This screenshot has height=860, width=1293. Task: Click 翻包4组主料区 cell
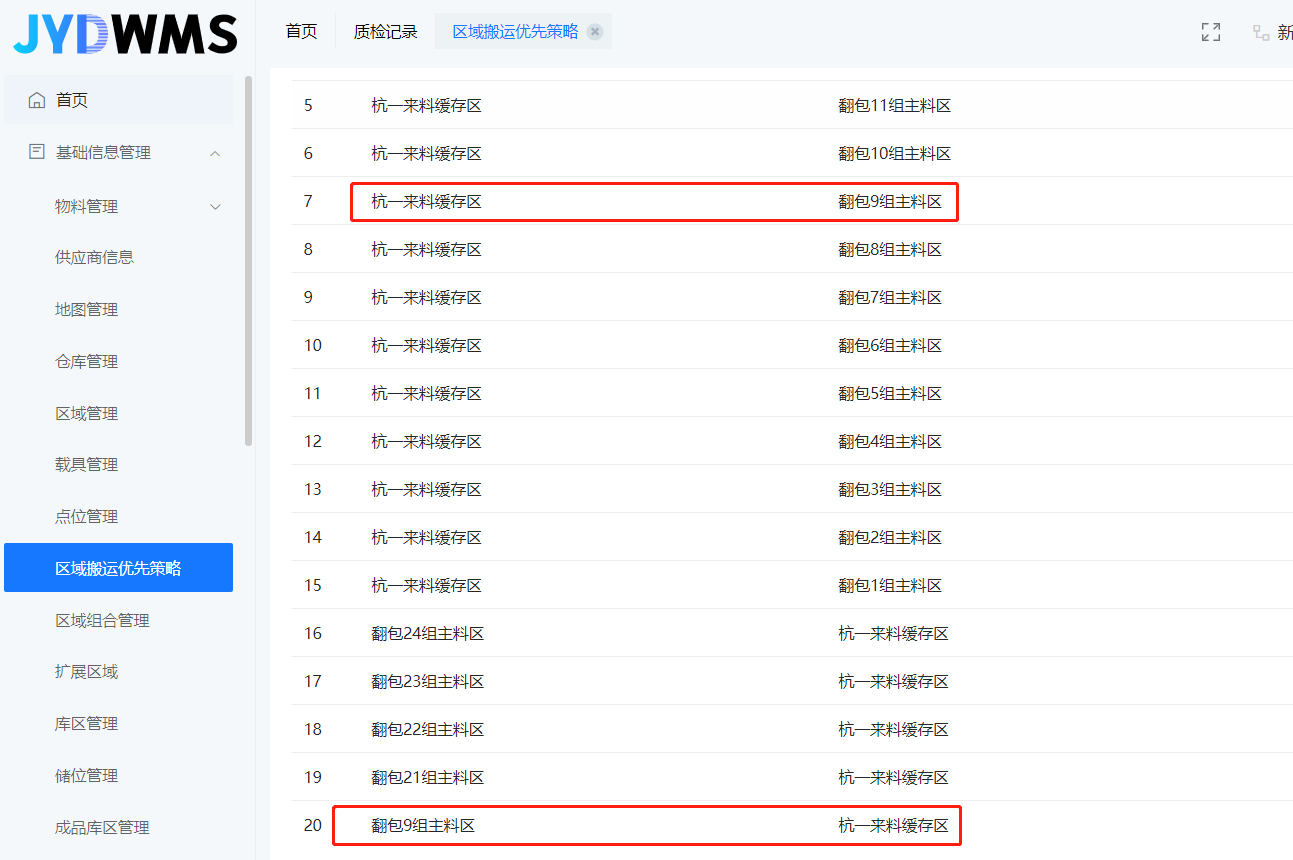tap(890, 441)
